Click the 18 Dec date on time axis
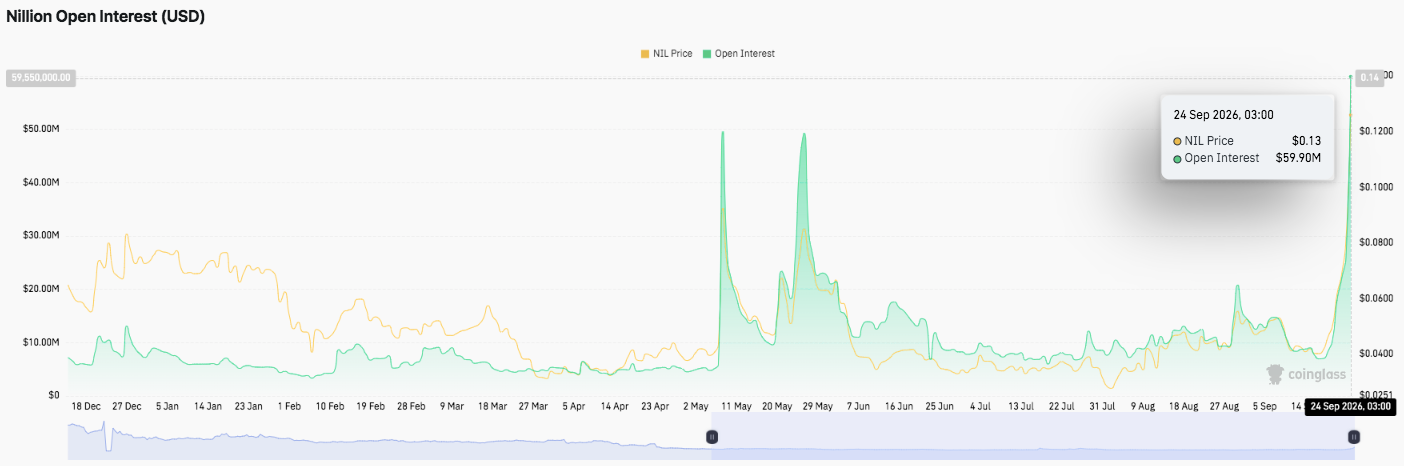The height and width of the screenshot is (466, 1404). point(85,407)
